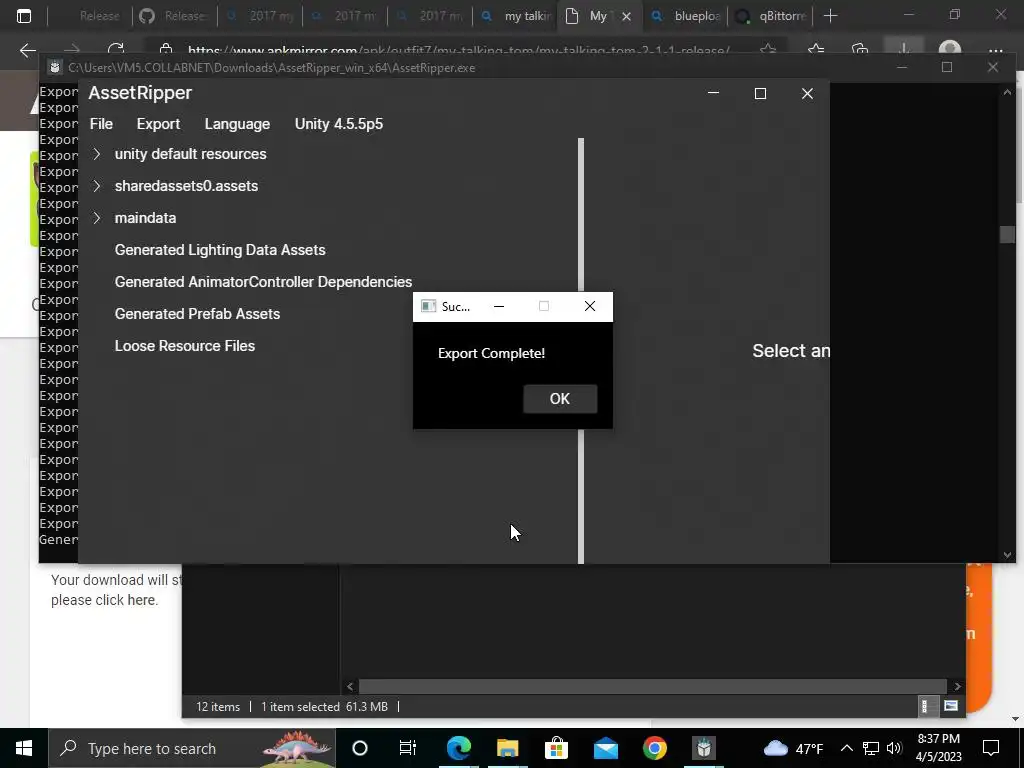Click OK in the Export Complete dialog
1024x768 pixels.
(560, 398)
